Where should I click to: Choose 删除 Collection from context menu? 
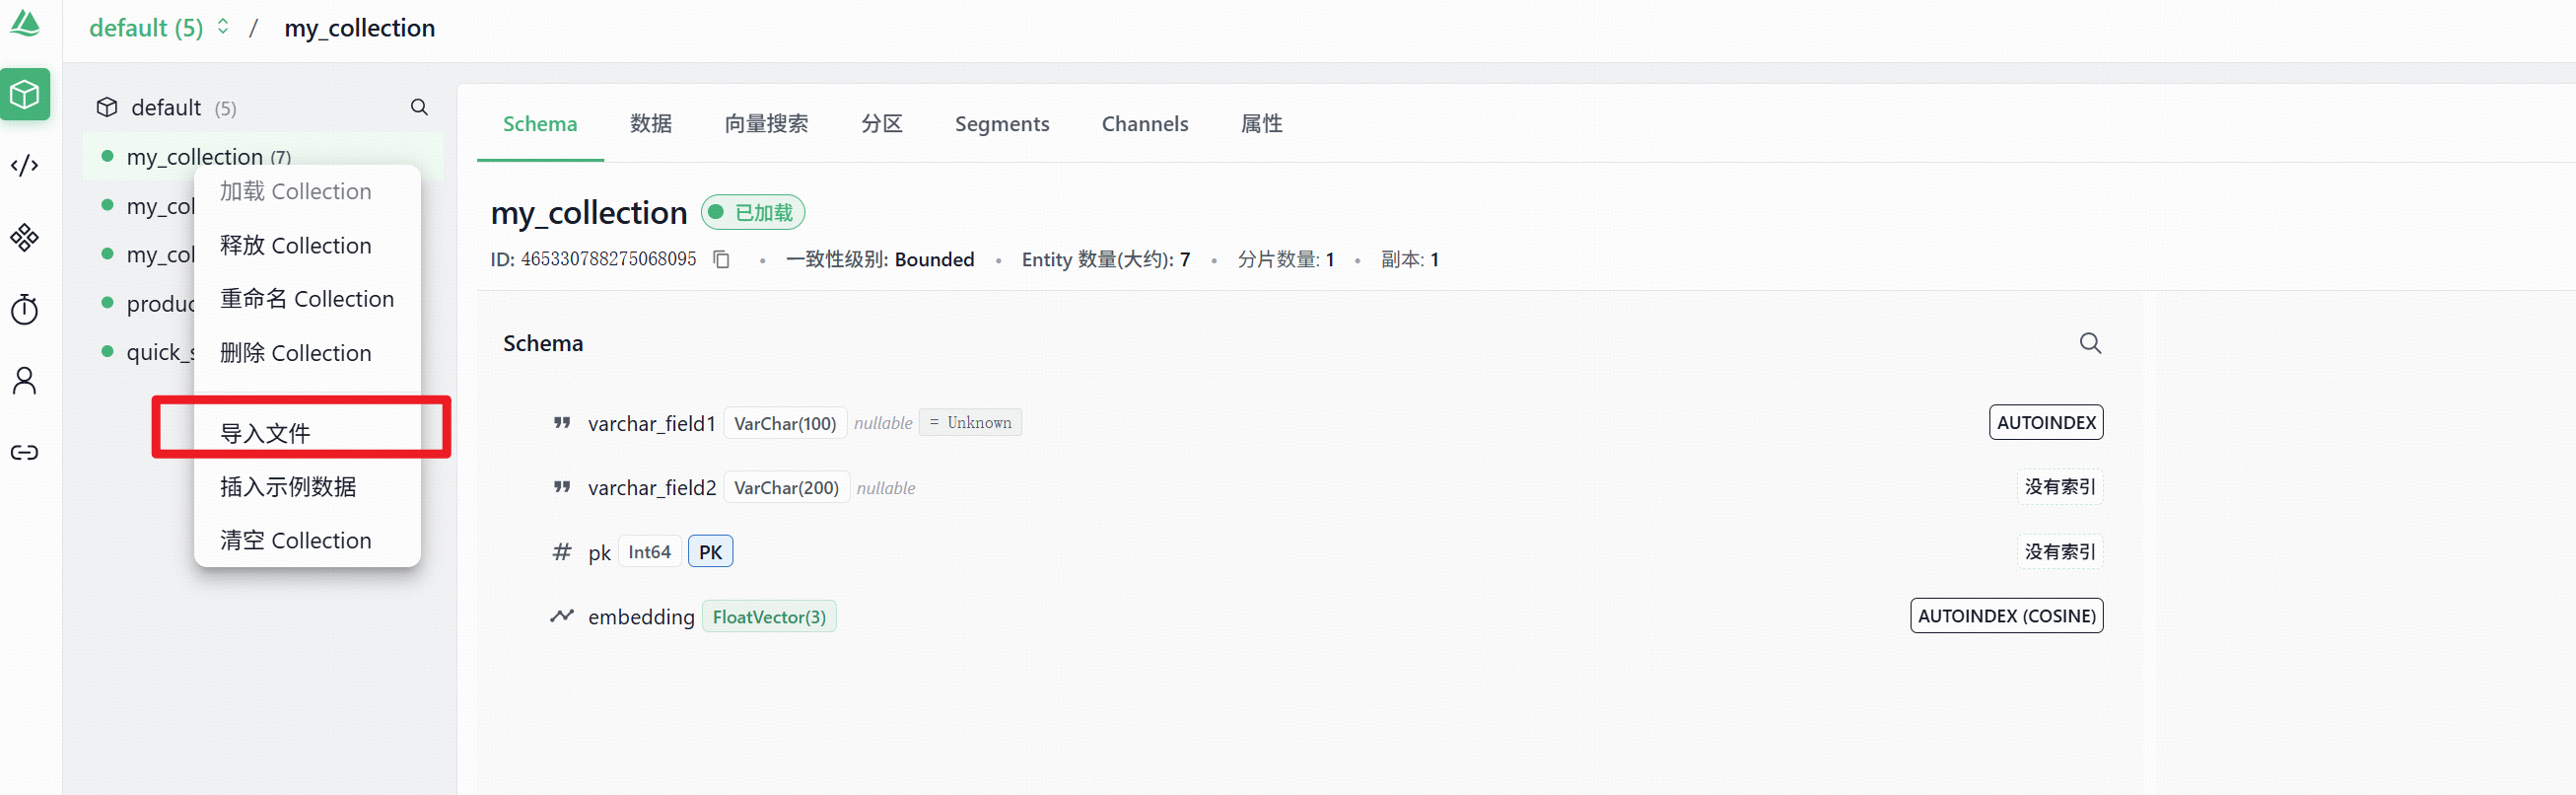click(x=307, y=353)
